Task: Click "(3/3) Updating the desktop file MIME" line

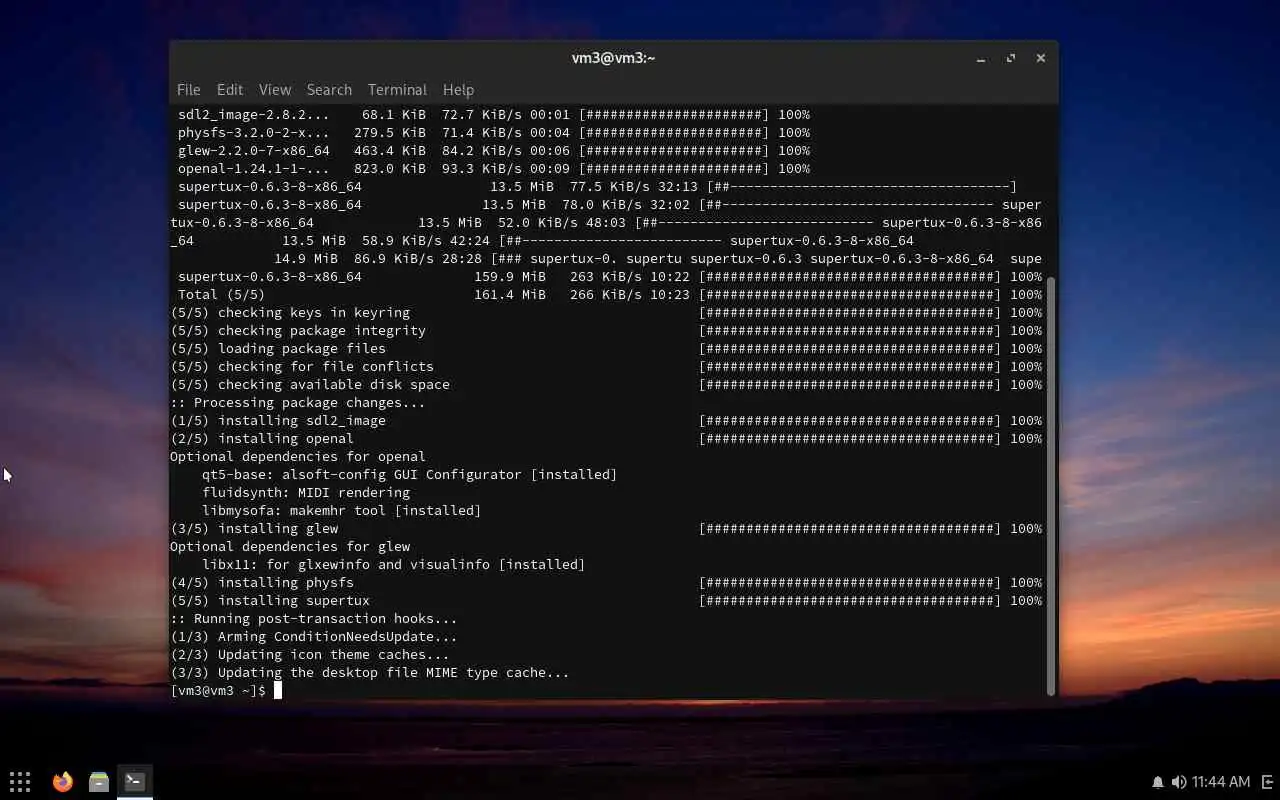Action: pos(370,673)
